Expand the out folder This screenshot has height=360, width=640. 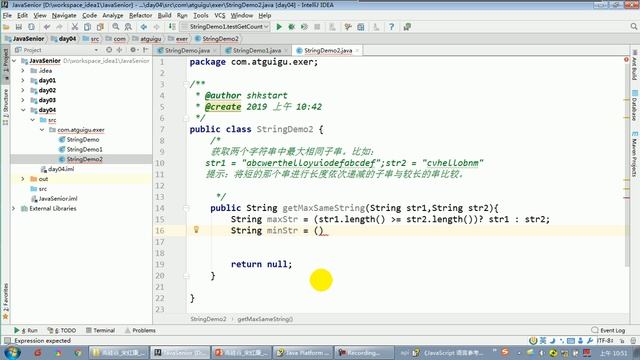click(23, 179)
